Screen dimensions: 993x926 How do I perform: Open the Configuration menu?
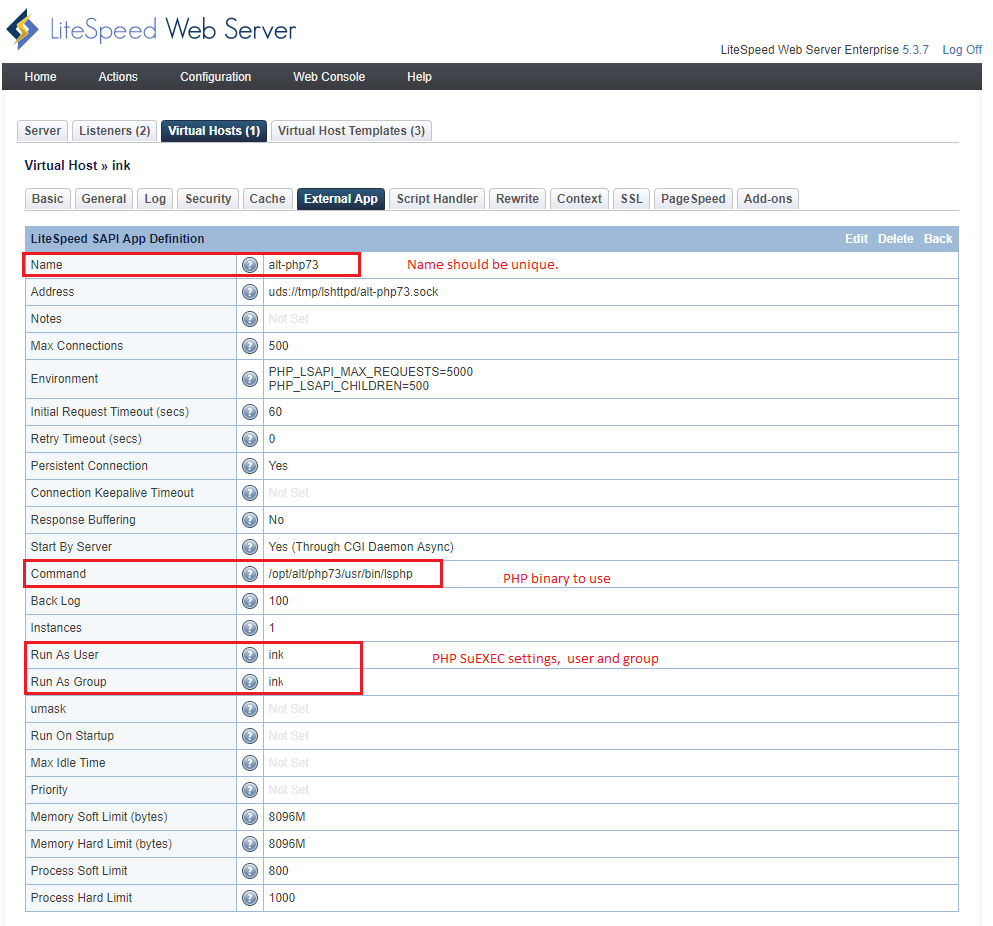pos(215,77)
